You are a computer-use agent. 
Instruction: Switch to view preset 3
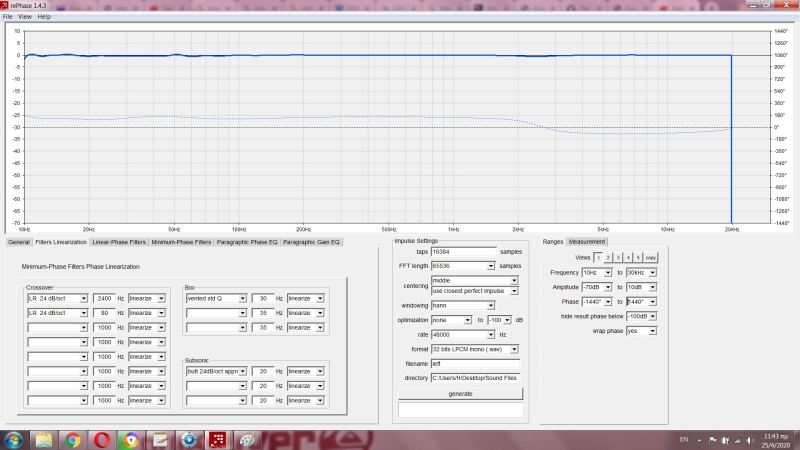coord(620,257)
